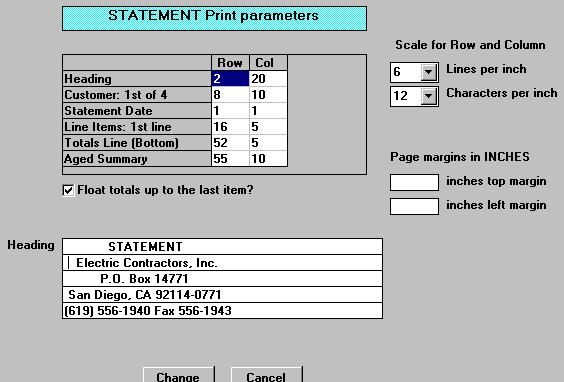The image size is (564, 382).
Task: Select the Heading Row cell with value 2
Action: click(x=230, y=79)
